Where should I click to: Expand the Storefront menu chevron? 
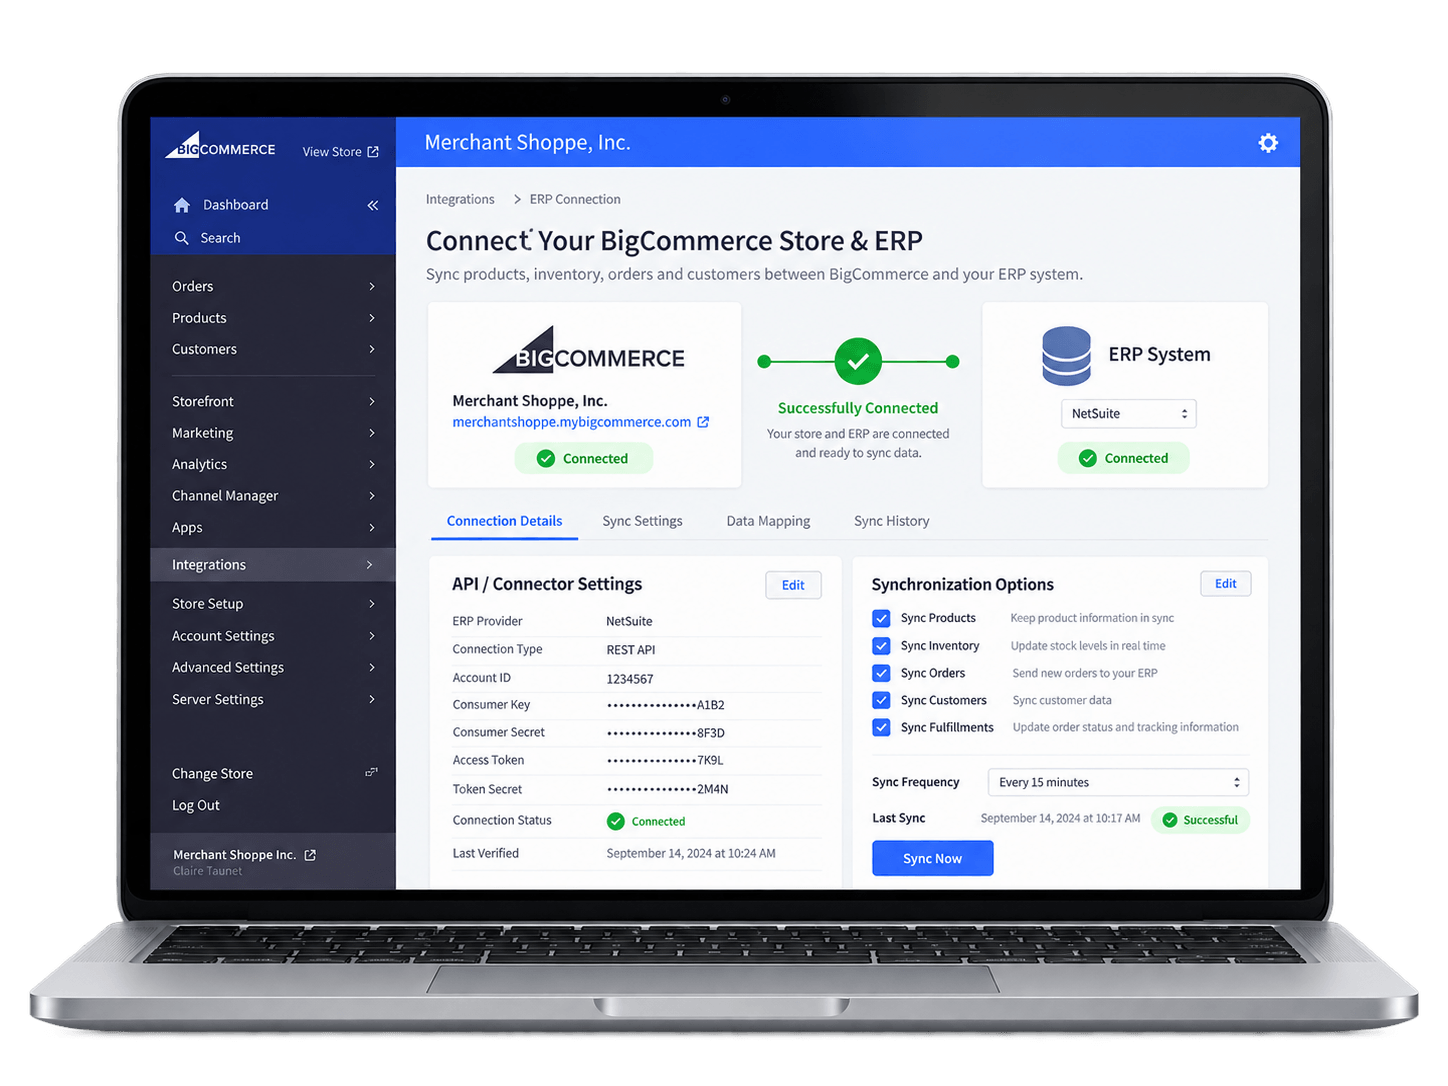[x=372, y=401]
